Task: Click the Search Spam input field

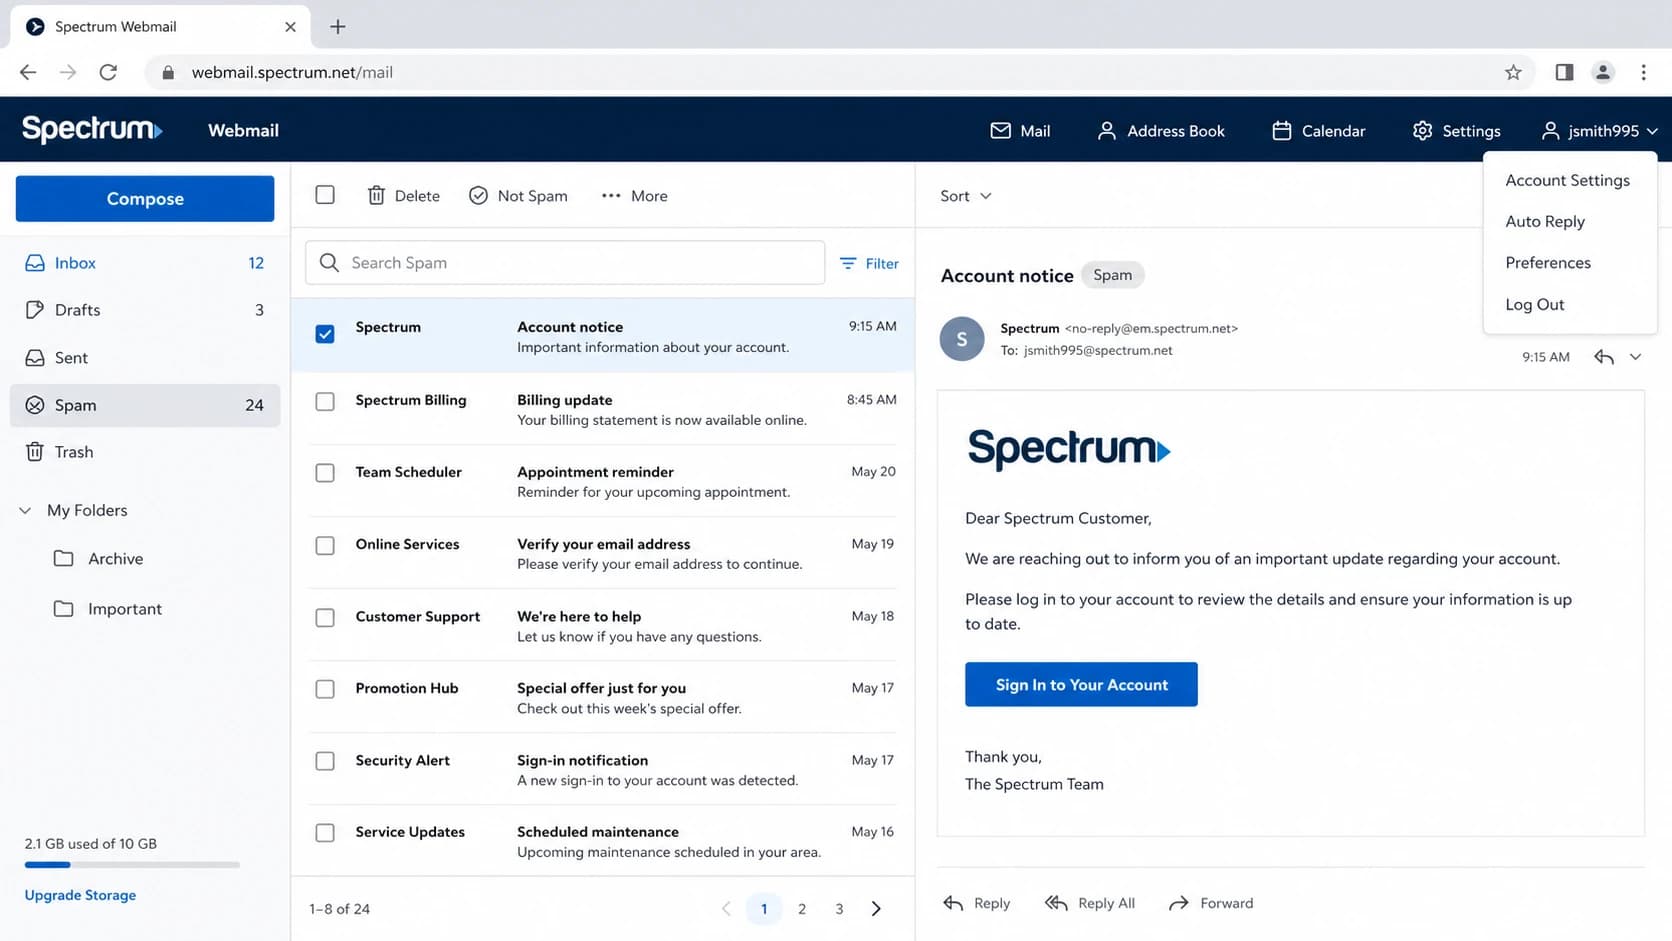Action: click(x=565, y=263)
